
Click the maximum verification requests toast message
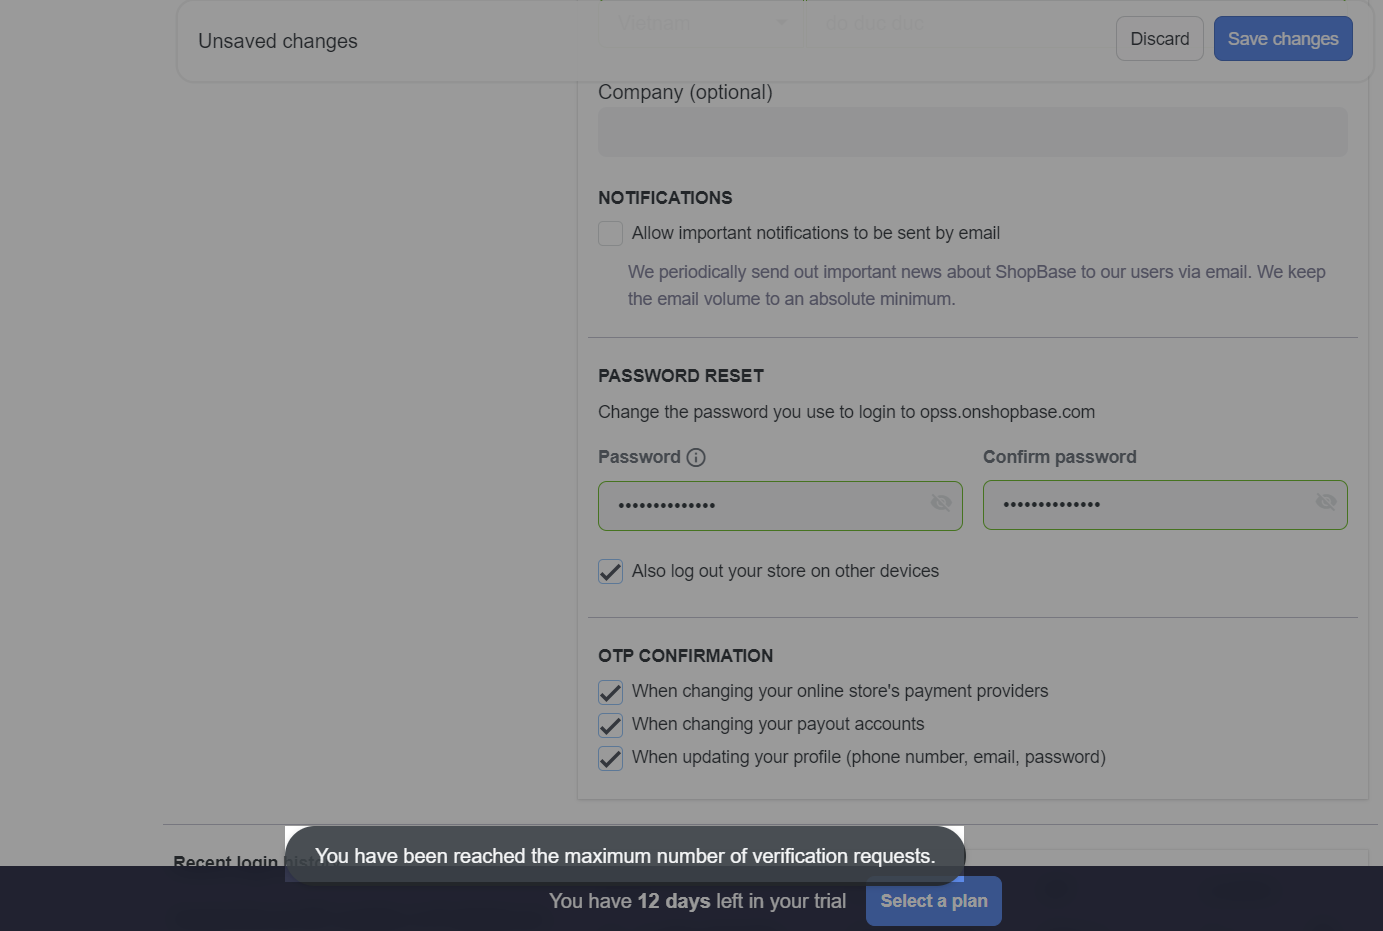click(x=625, y=856)
